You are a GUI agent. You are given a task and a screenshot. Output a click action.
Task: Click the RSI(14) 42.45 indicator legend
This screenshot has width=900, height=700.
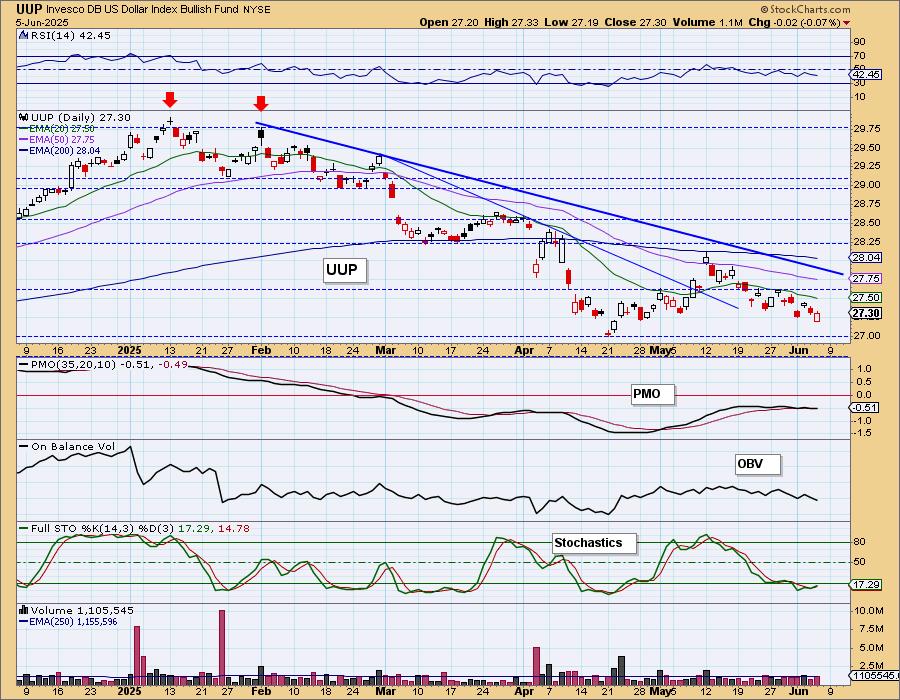(x=71, y=35)
